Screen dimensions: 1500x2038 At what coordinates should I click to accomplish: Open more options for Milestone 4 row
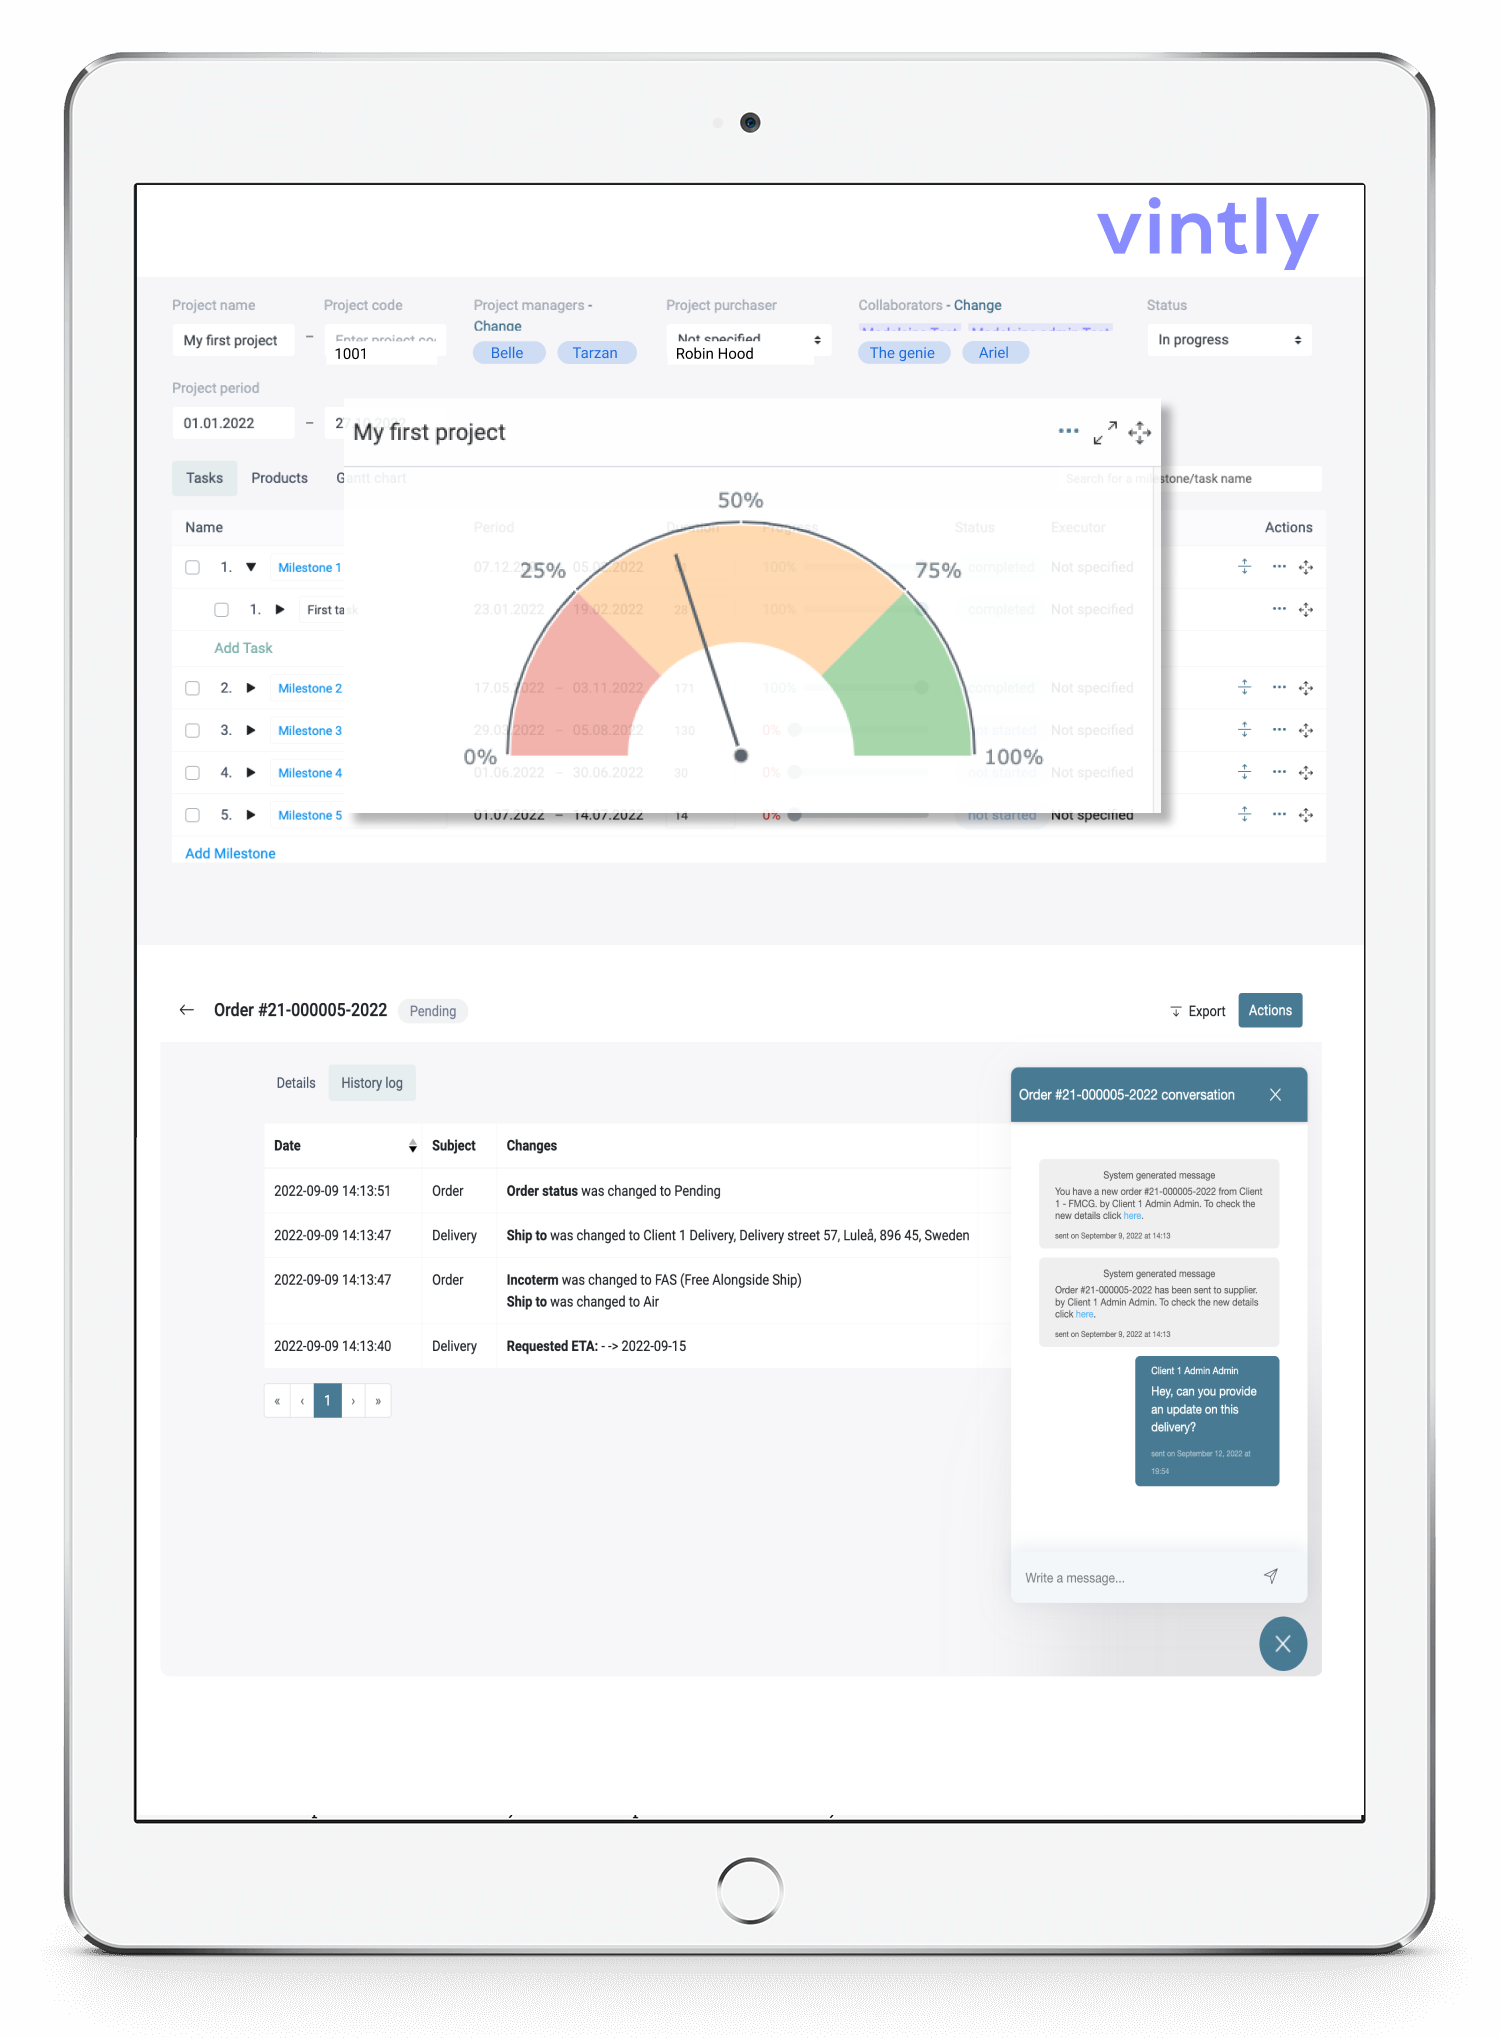(1279, 772)
